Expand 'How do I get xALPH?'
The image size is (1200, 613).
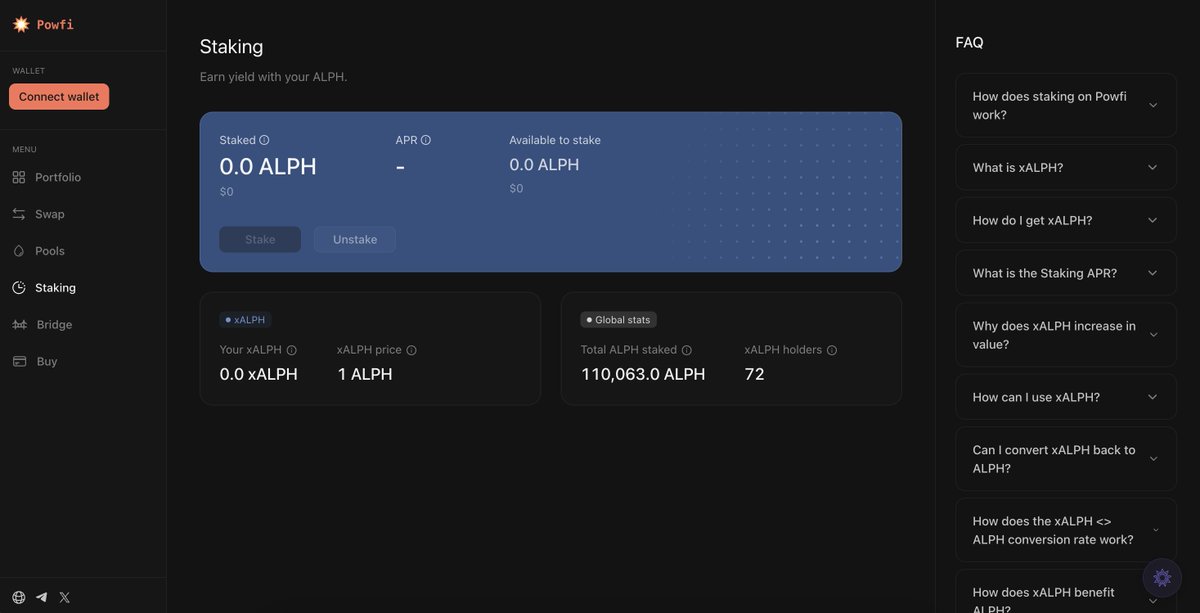1066,220
